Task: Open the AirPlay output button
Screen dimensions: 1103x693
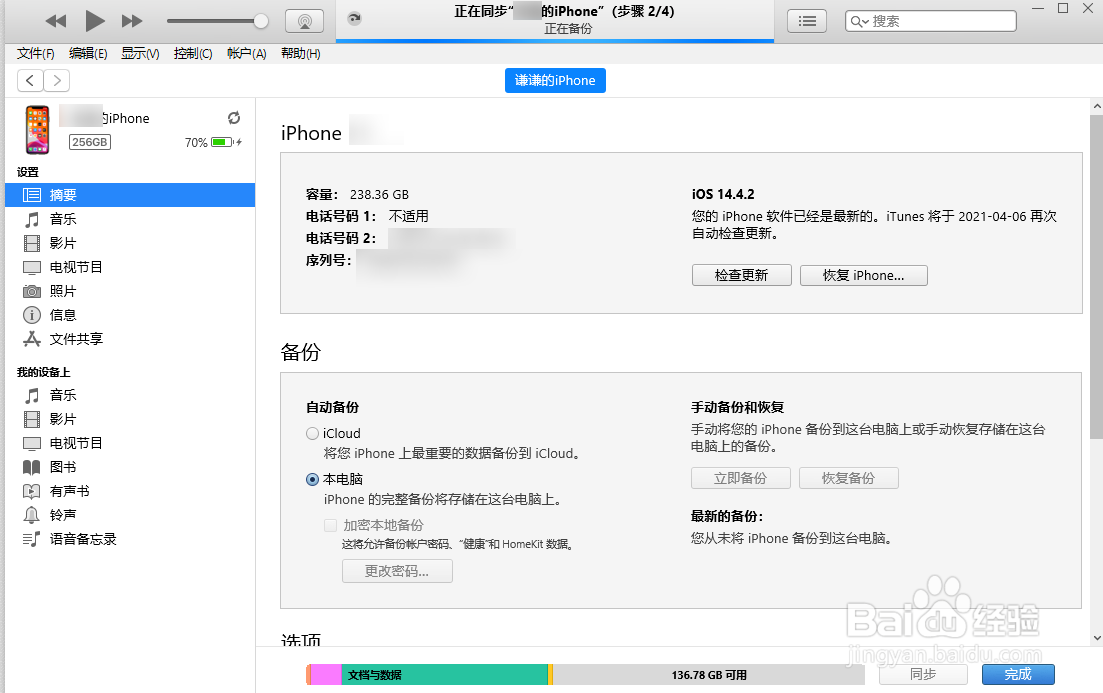Action: 305,21
